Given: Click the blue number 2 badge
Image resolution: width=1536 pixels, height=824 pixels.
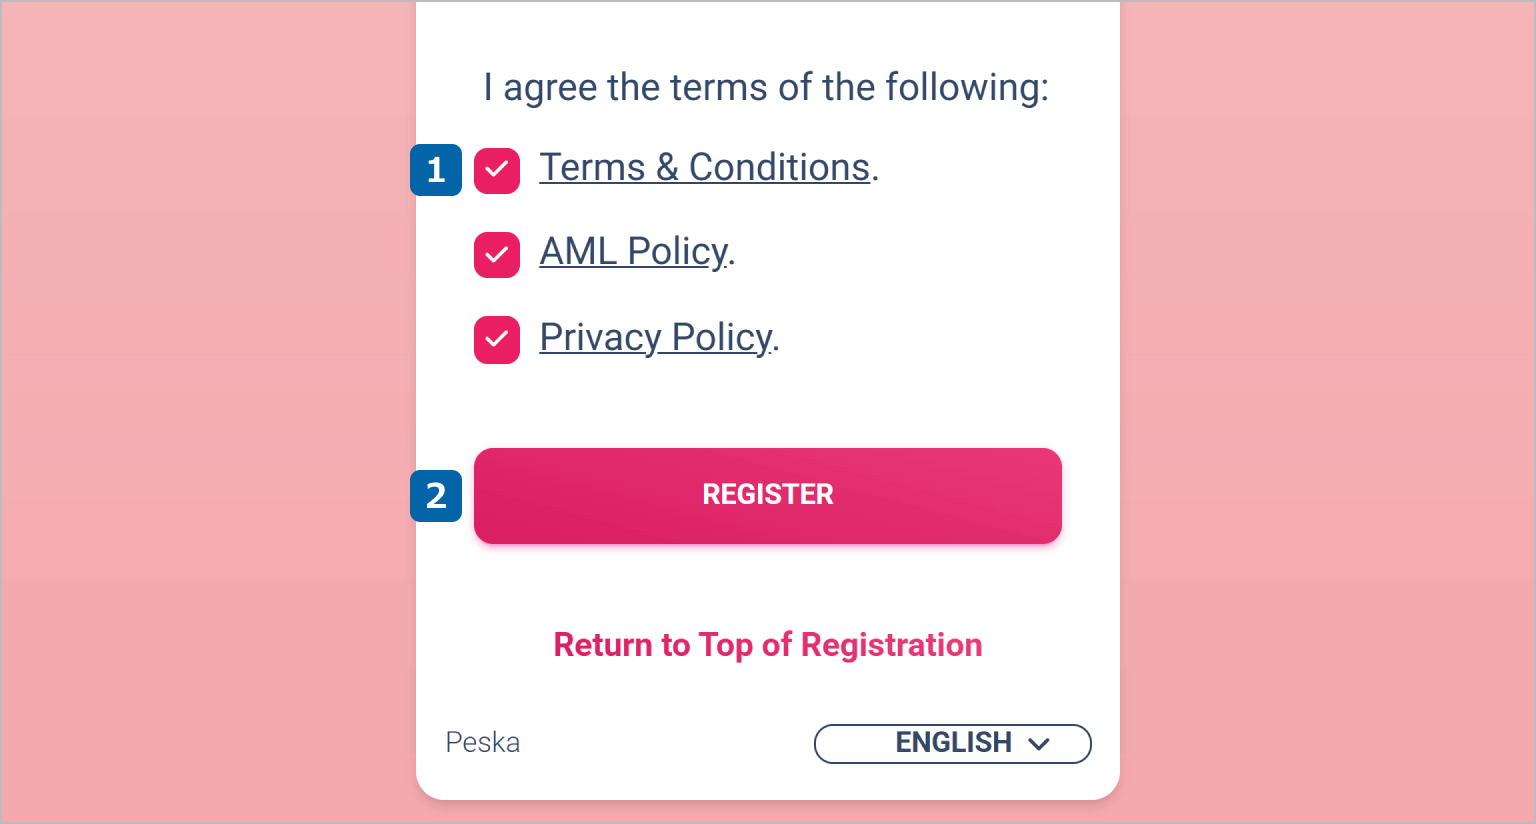Looking at the screenshot, I should click(x=436, y=496).
